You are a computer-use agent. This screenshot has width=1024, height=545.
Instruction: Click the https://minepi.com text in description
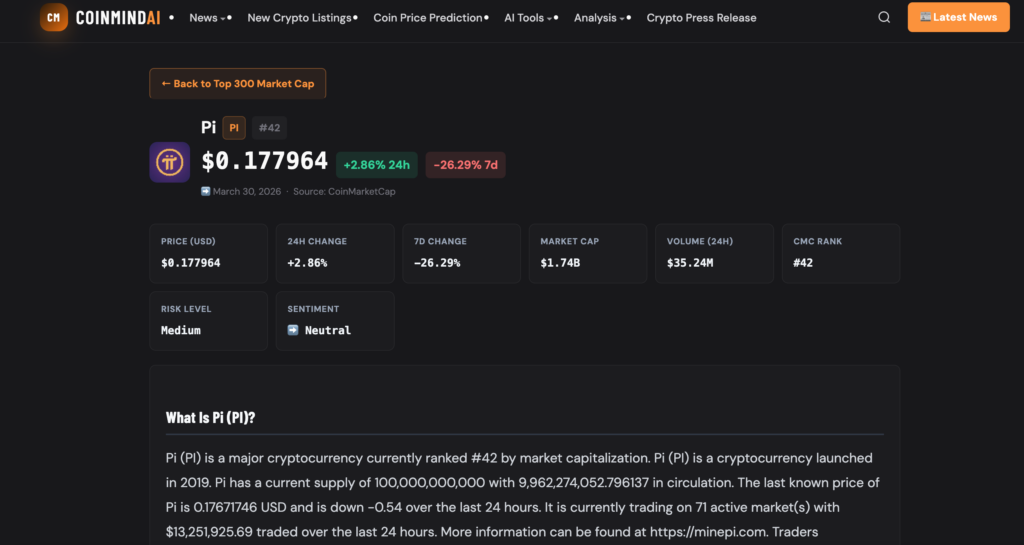pos(708,532)
